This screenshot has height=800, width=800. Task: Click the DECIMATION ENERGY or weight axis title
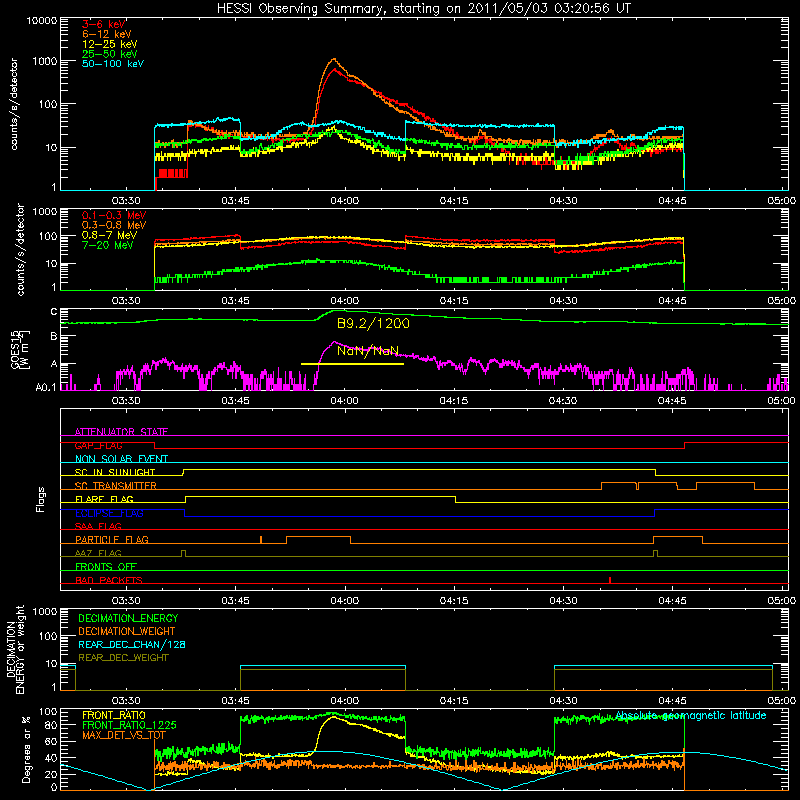[x=15, y=649]
